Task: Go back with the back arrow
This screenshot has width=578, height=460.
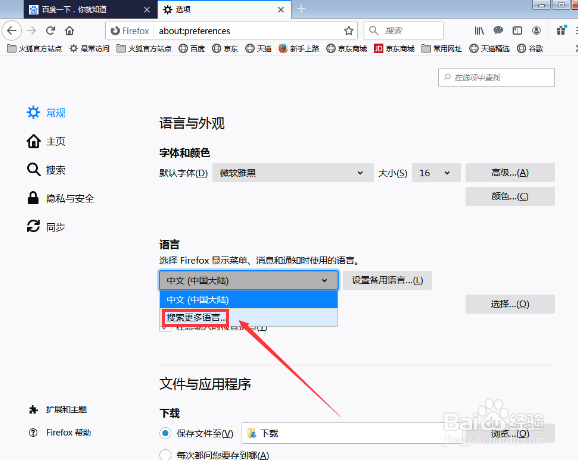Action: [12, 31]
